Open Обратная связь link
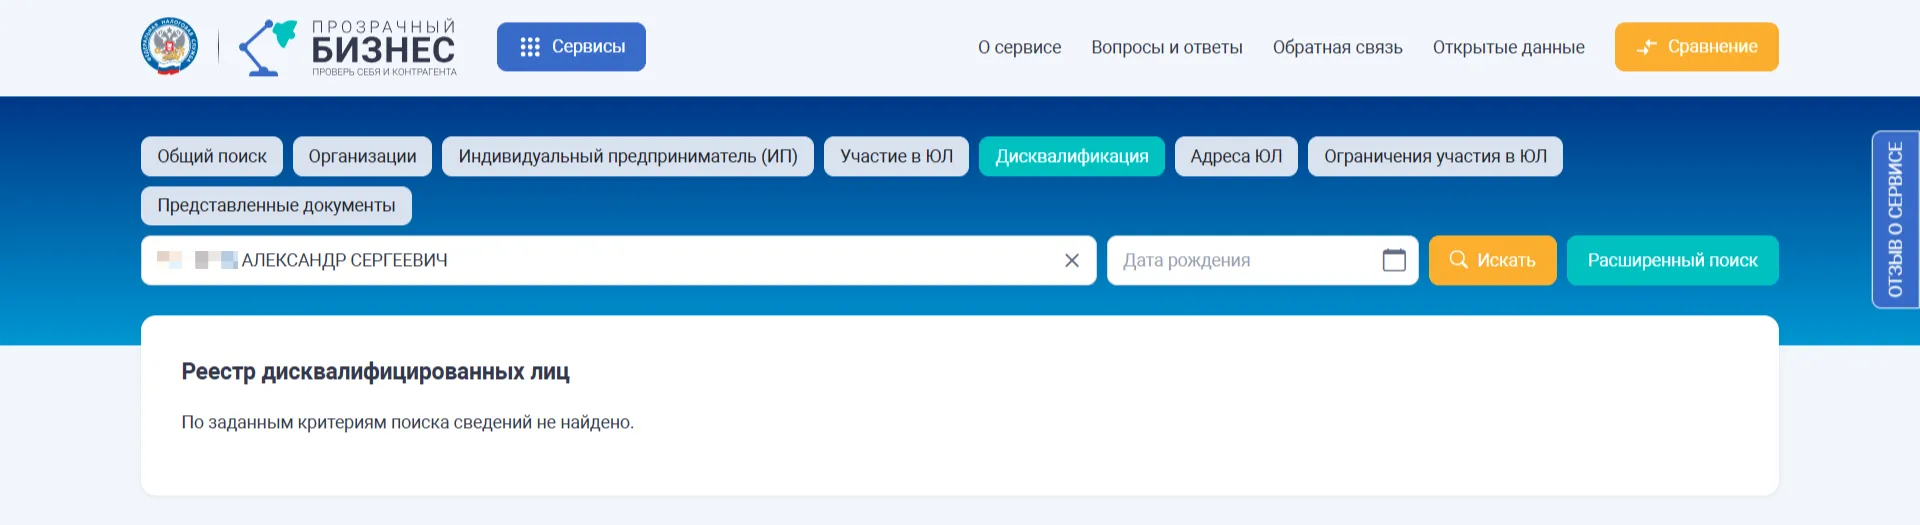 pyautogui.click(x=1337, y=47)
